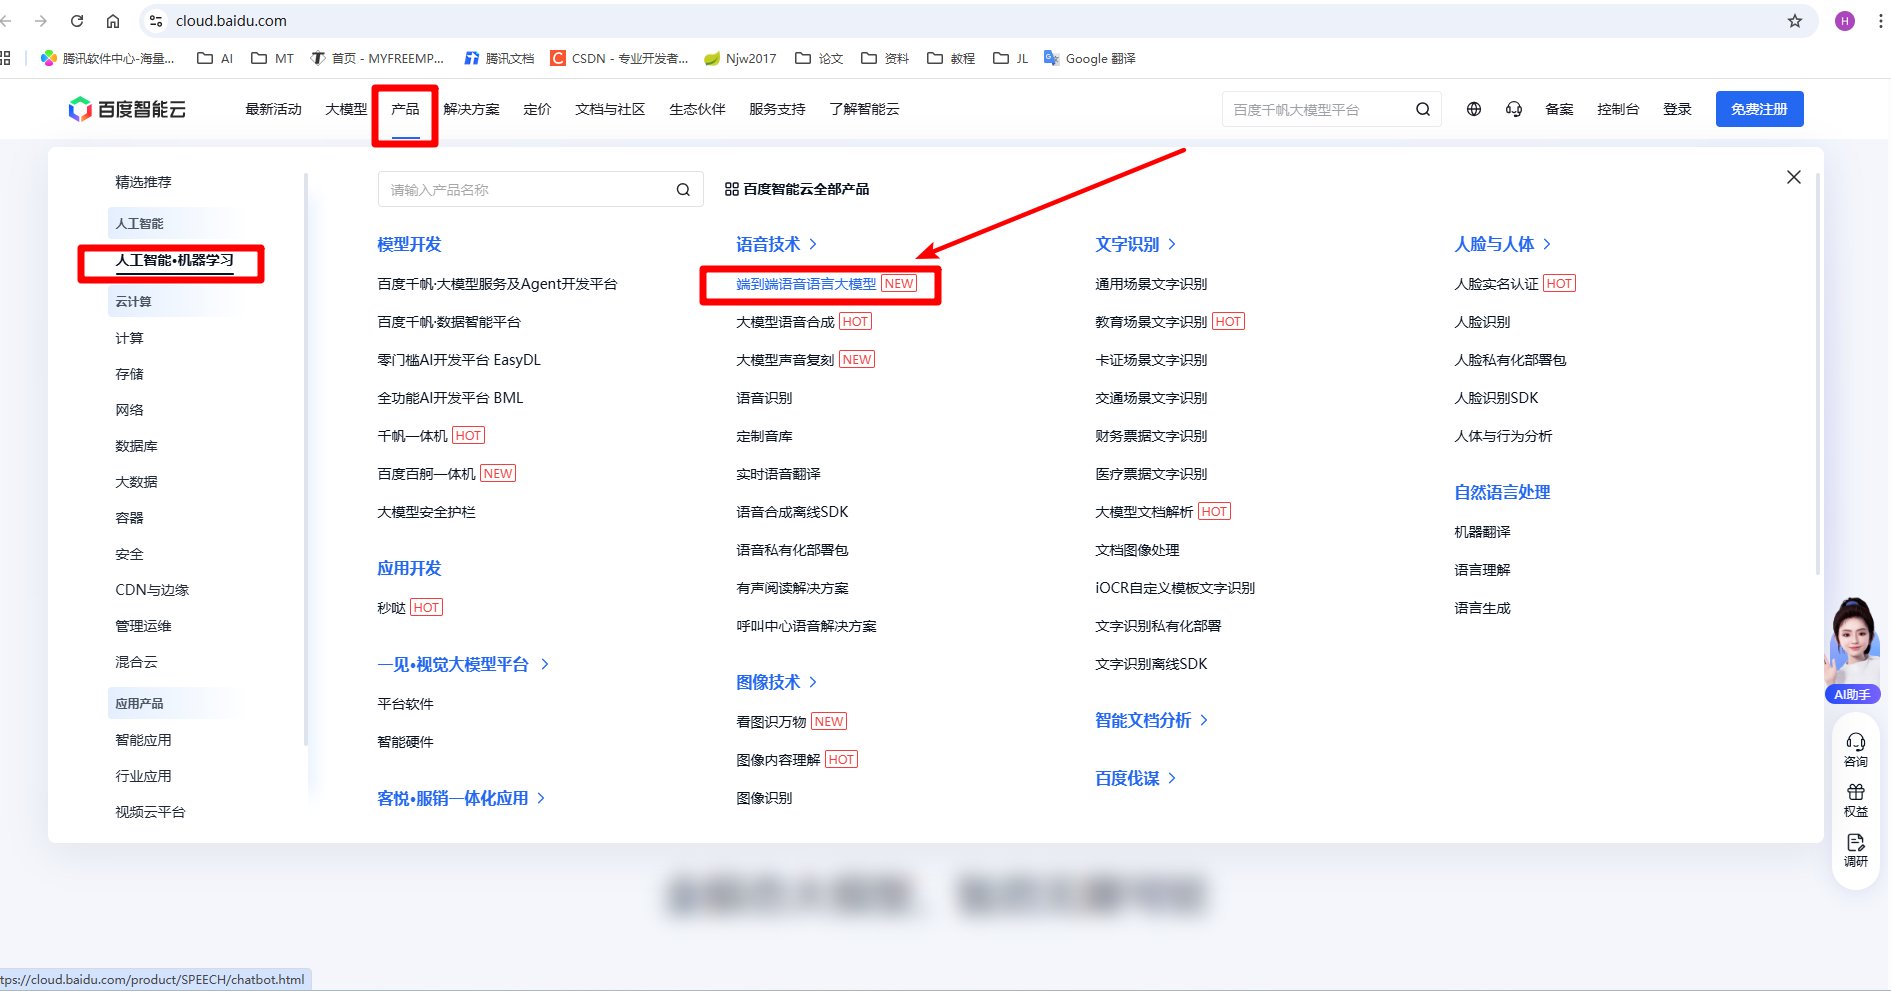Select CDN与边缘 in the sidebar
The height and width of the screenshot is (991, 1891).
click(x=152, y=590)
